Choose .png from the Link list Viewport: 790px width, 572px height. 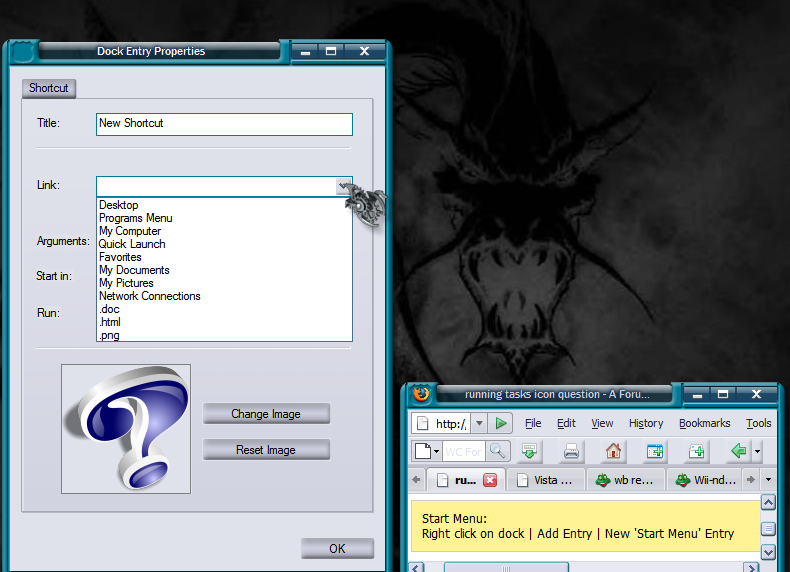(224, 335)
